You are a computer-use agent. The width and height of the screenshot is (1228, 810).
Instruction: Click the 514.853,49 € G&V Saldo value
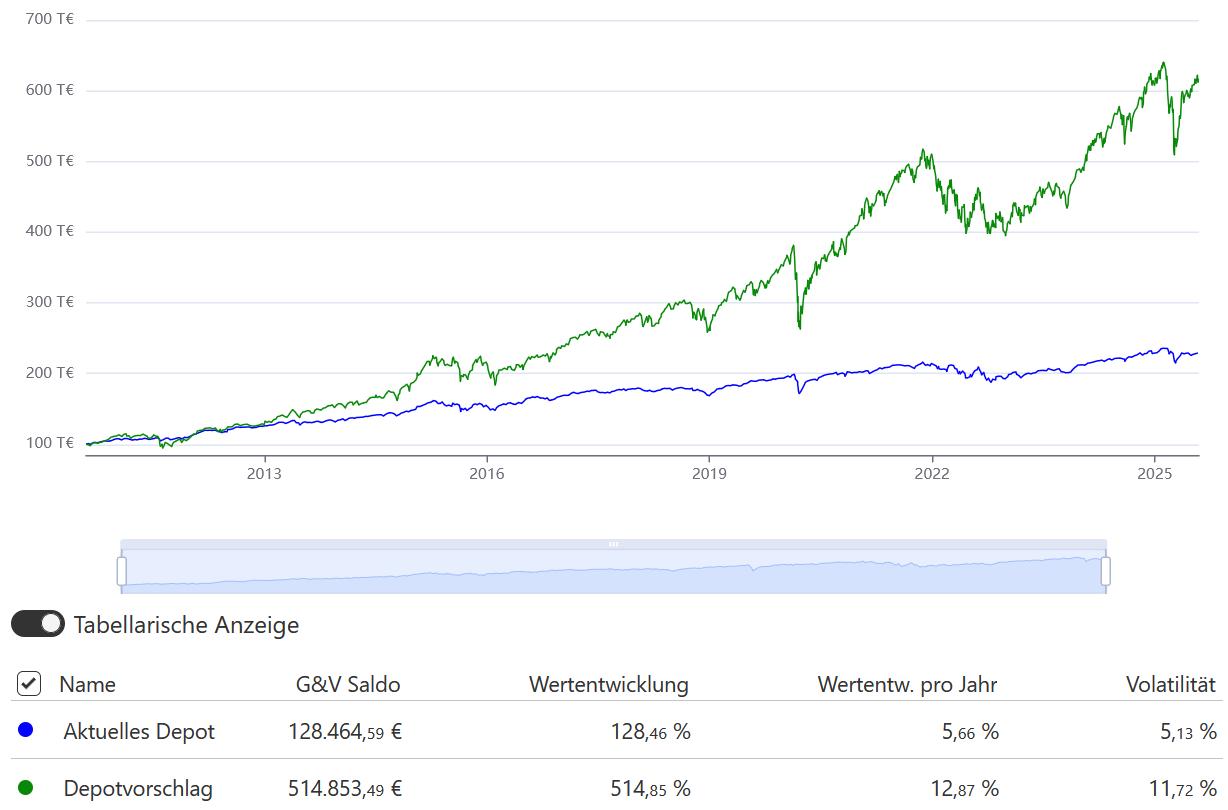click(345, 788)
